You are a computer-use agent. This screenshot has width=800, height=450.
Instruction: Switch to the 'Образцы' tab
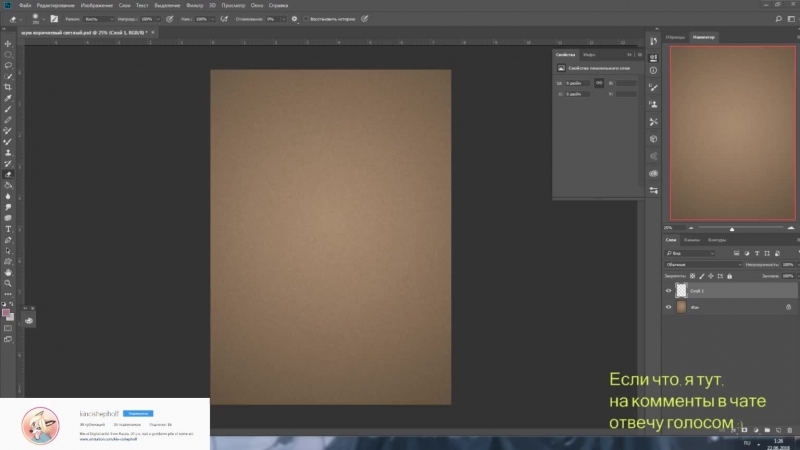pos(675,37)
